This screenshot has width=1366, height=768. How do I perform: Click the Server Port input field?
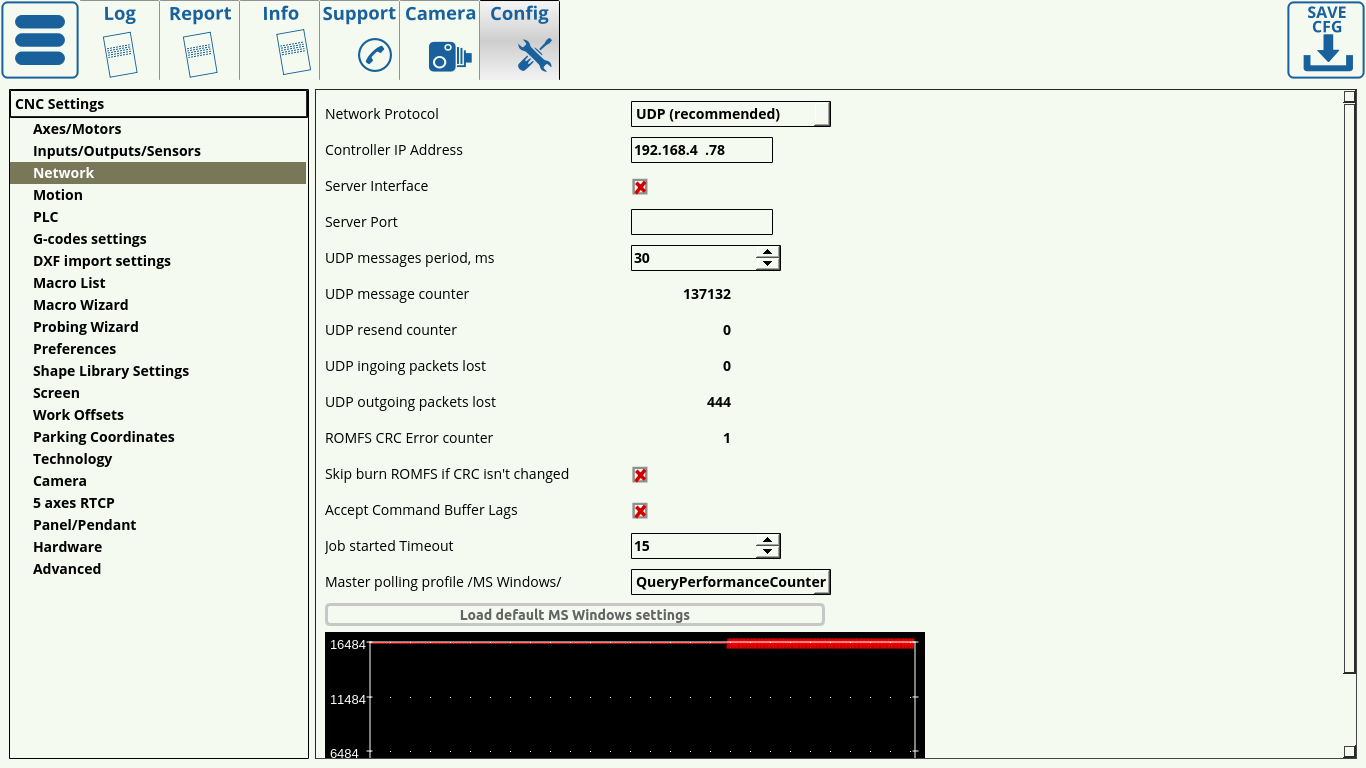[701, 222]
